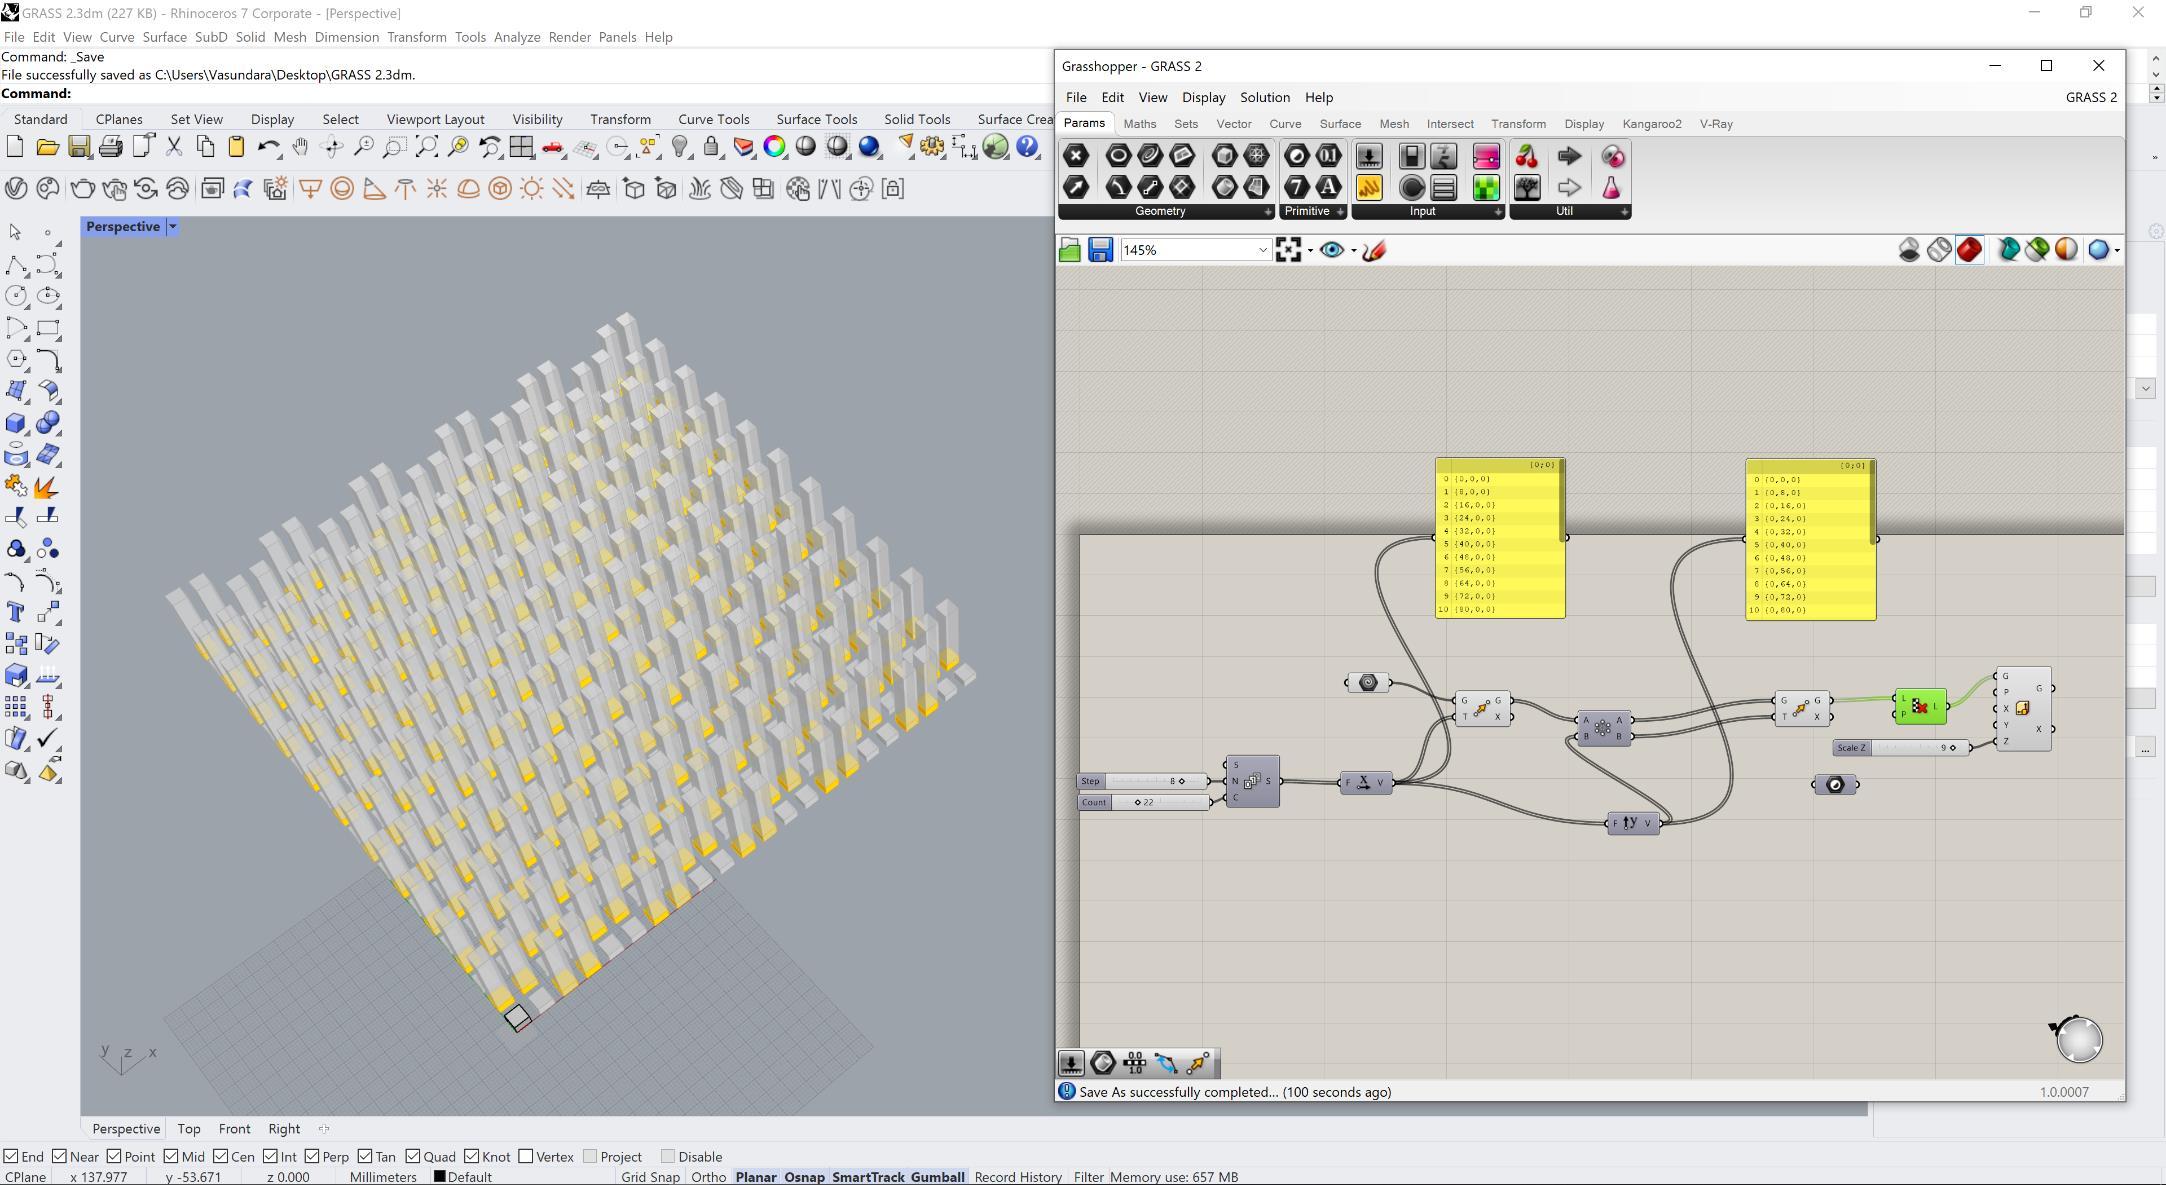Select the Number Slider param icon
The width and height of the screenshot is (2166, 1185).
tap(1368, 156)
